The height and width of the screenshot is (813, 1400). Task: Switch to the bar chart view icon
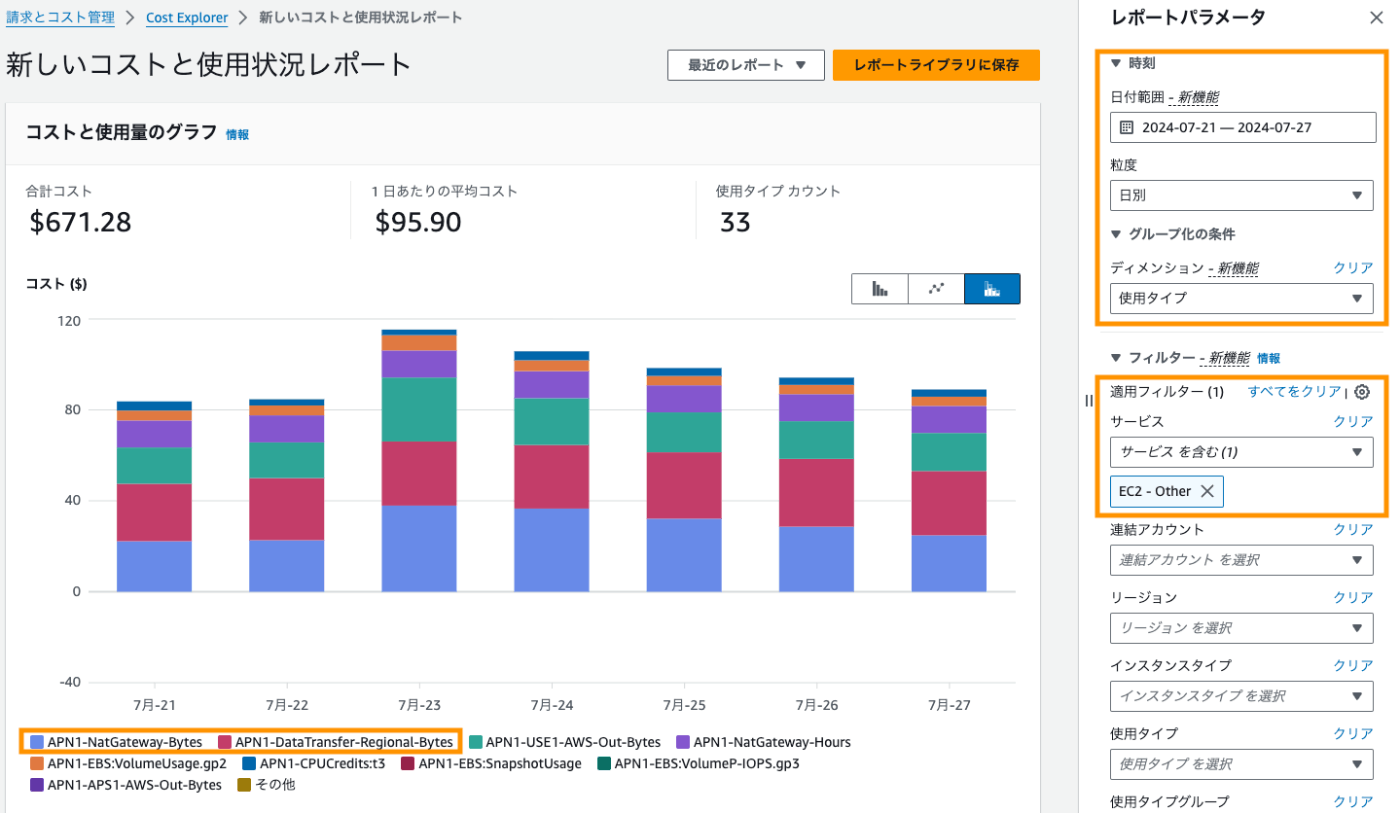880,288
